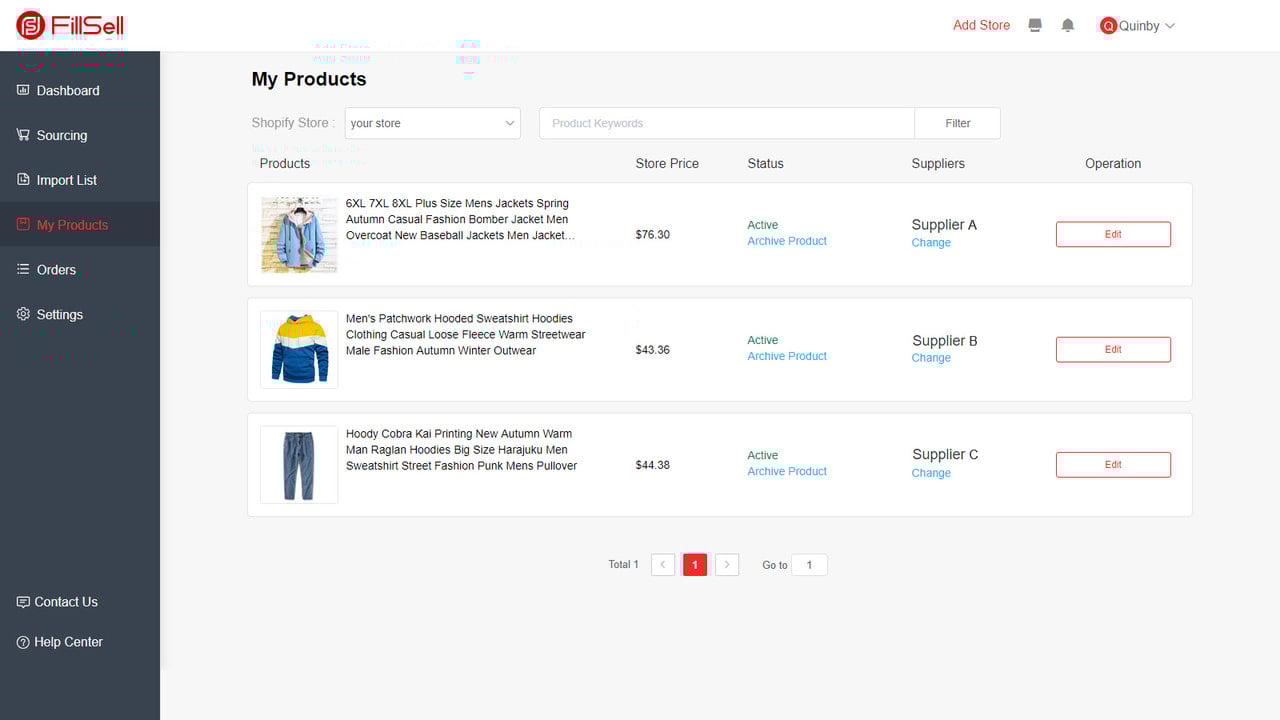Screen dimensions: 1280x720
Task: Go to Dashboard page
Action: coord(68,90)
